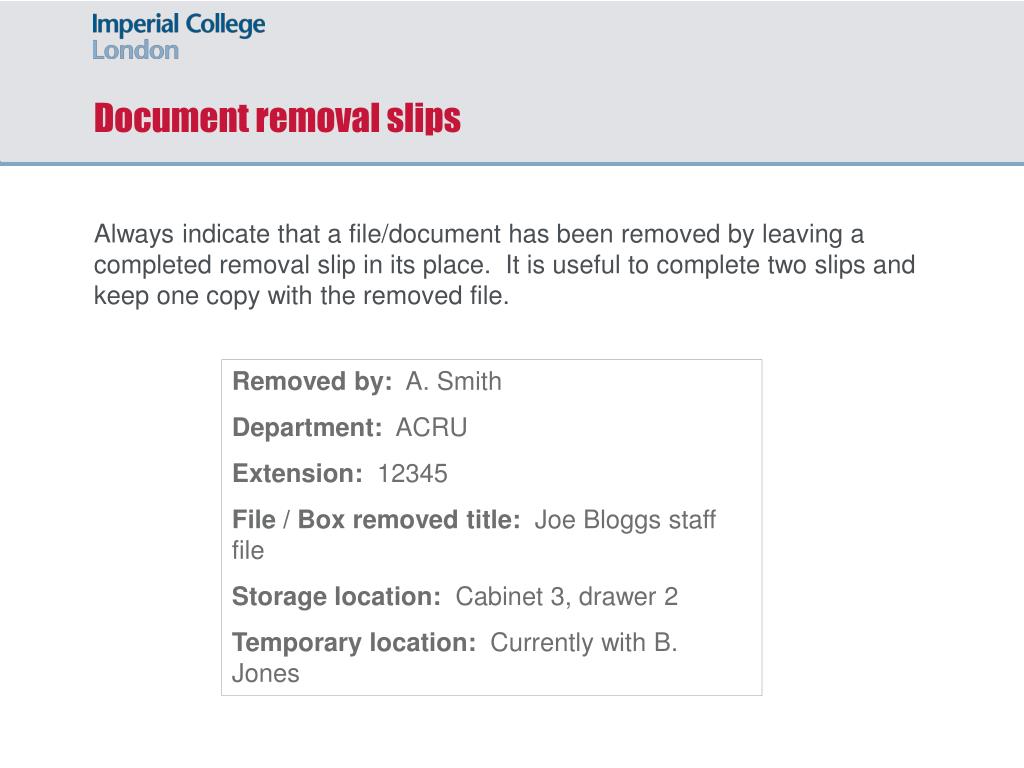This screenshot has height=768, width=1024.
Task: Click the word 'London' in the logo
Action: (135, 51)
